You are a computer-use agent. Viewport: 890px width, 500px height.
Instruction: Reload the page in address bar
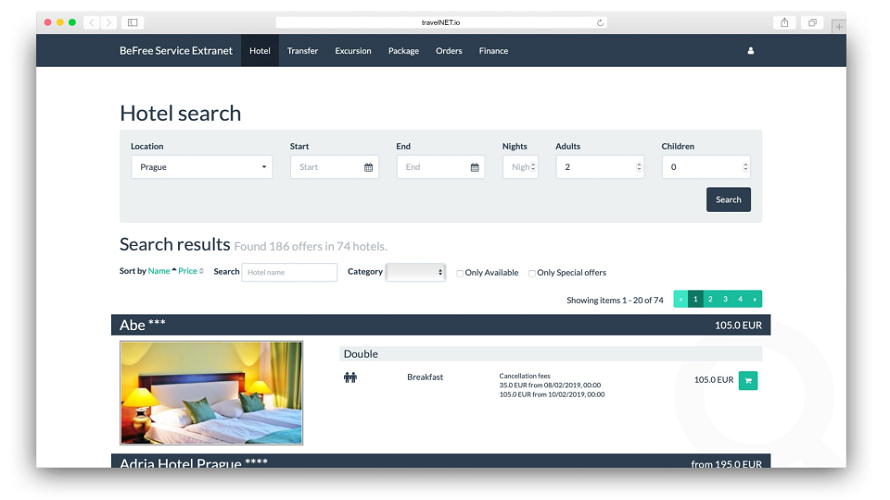[600, 23]
